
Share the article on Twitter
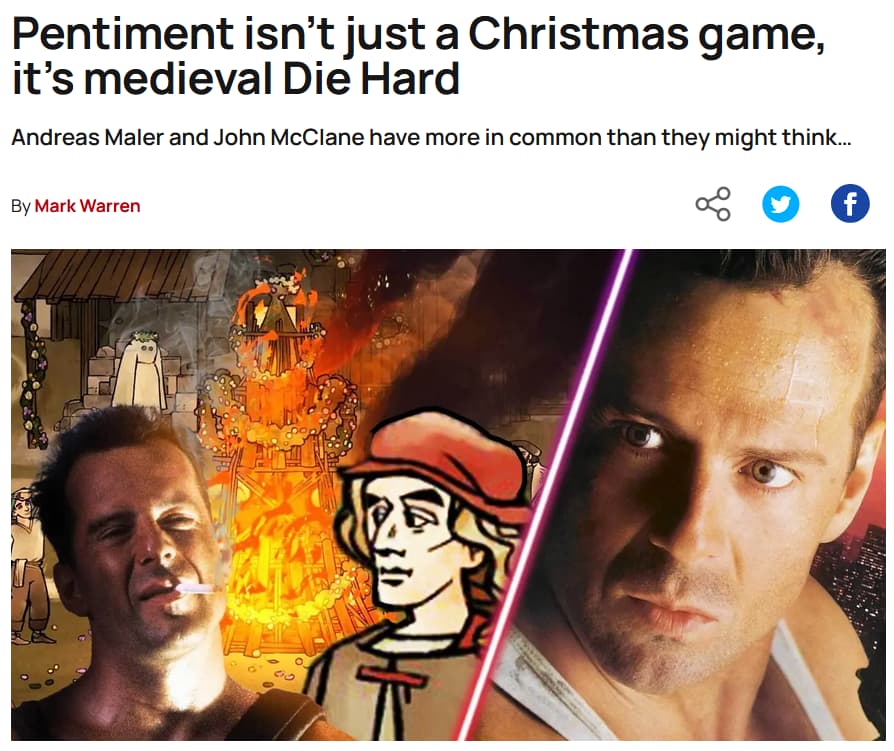pos(781,204)
